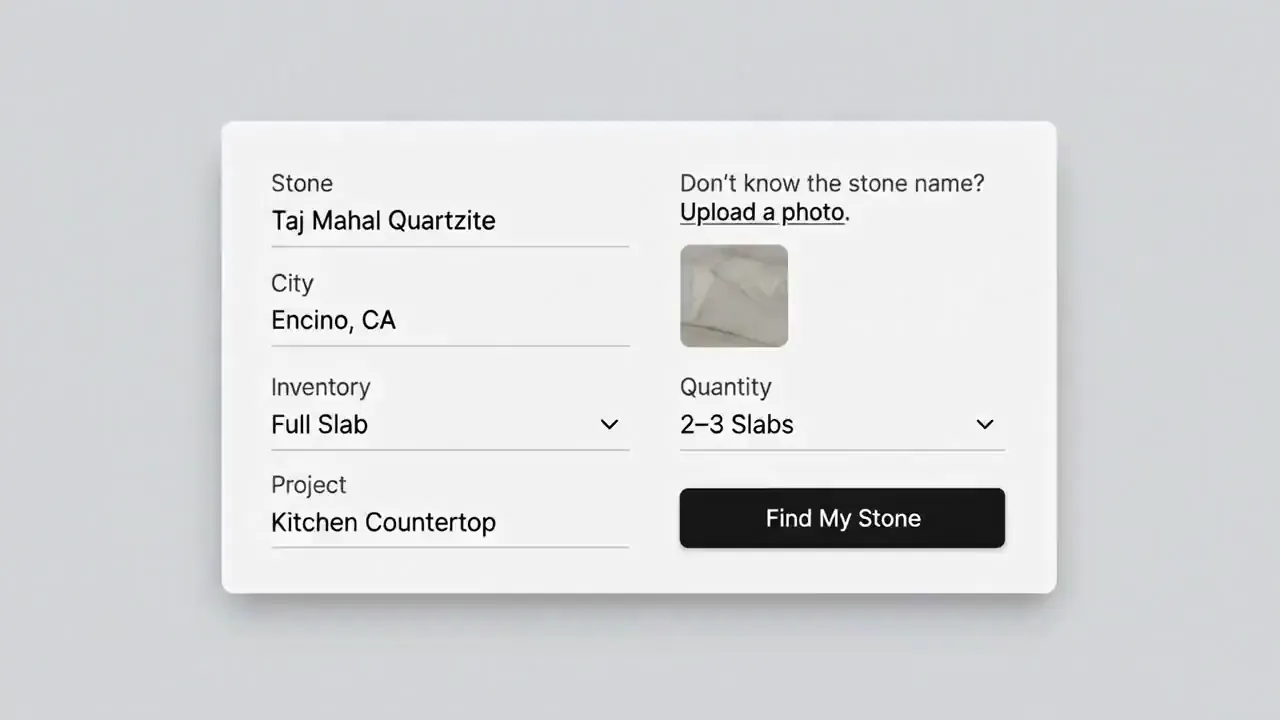Click the Find My Stone button
Screen dimensions: 1280x720
tap(842, 518)
